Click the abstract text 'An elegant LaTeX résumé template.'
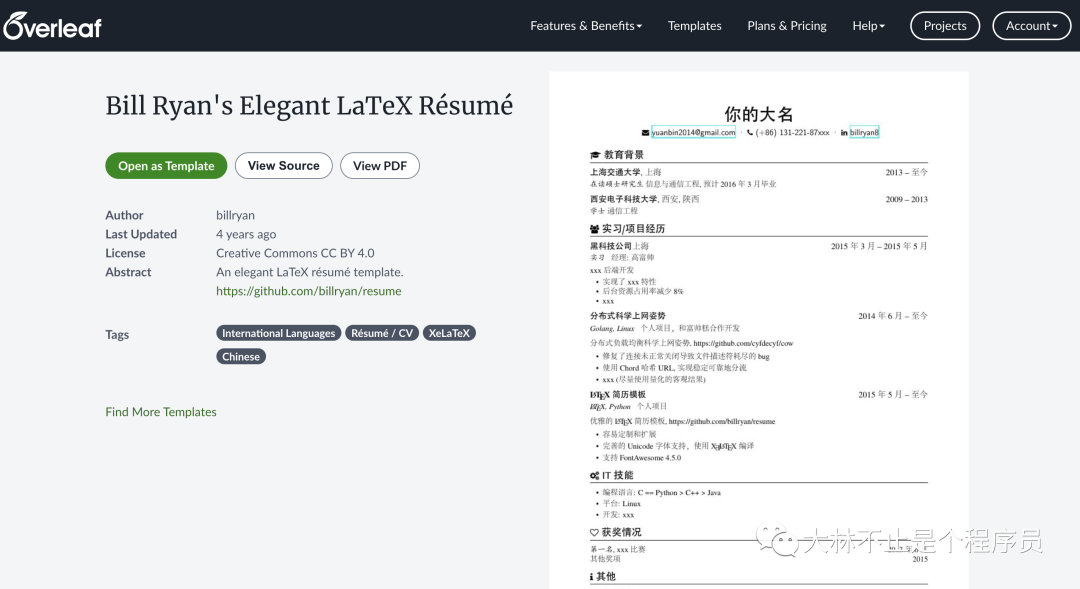 309,272
